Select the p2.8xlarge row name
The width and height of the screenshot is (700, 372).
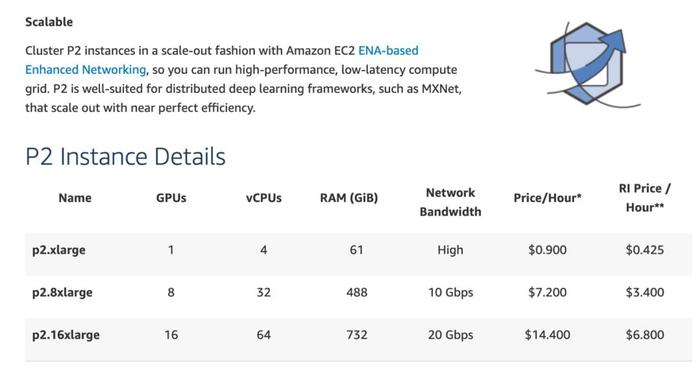62,293
